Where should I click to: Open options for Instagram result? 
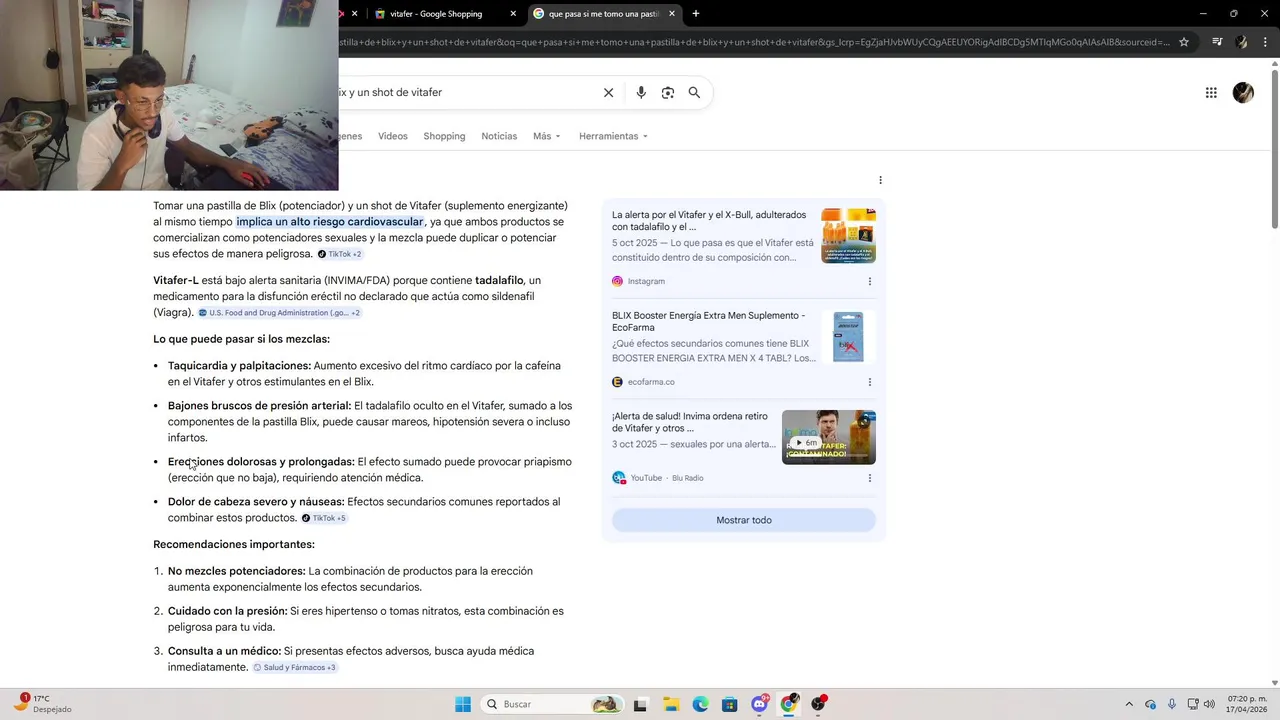869,281
